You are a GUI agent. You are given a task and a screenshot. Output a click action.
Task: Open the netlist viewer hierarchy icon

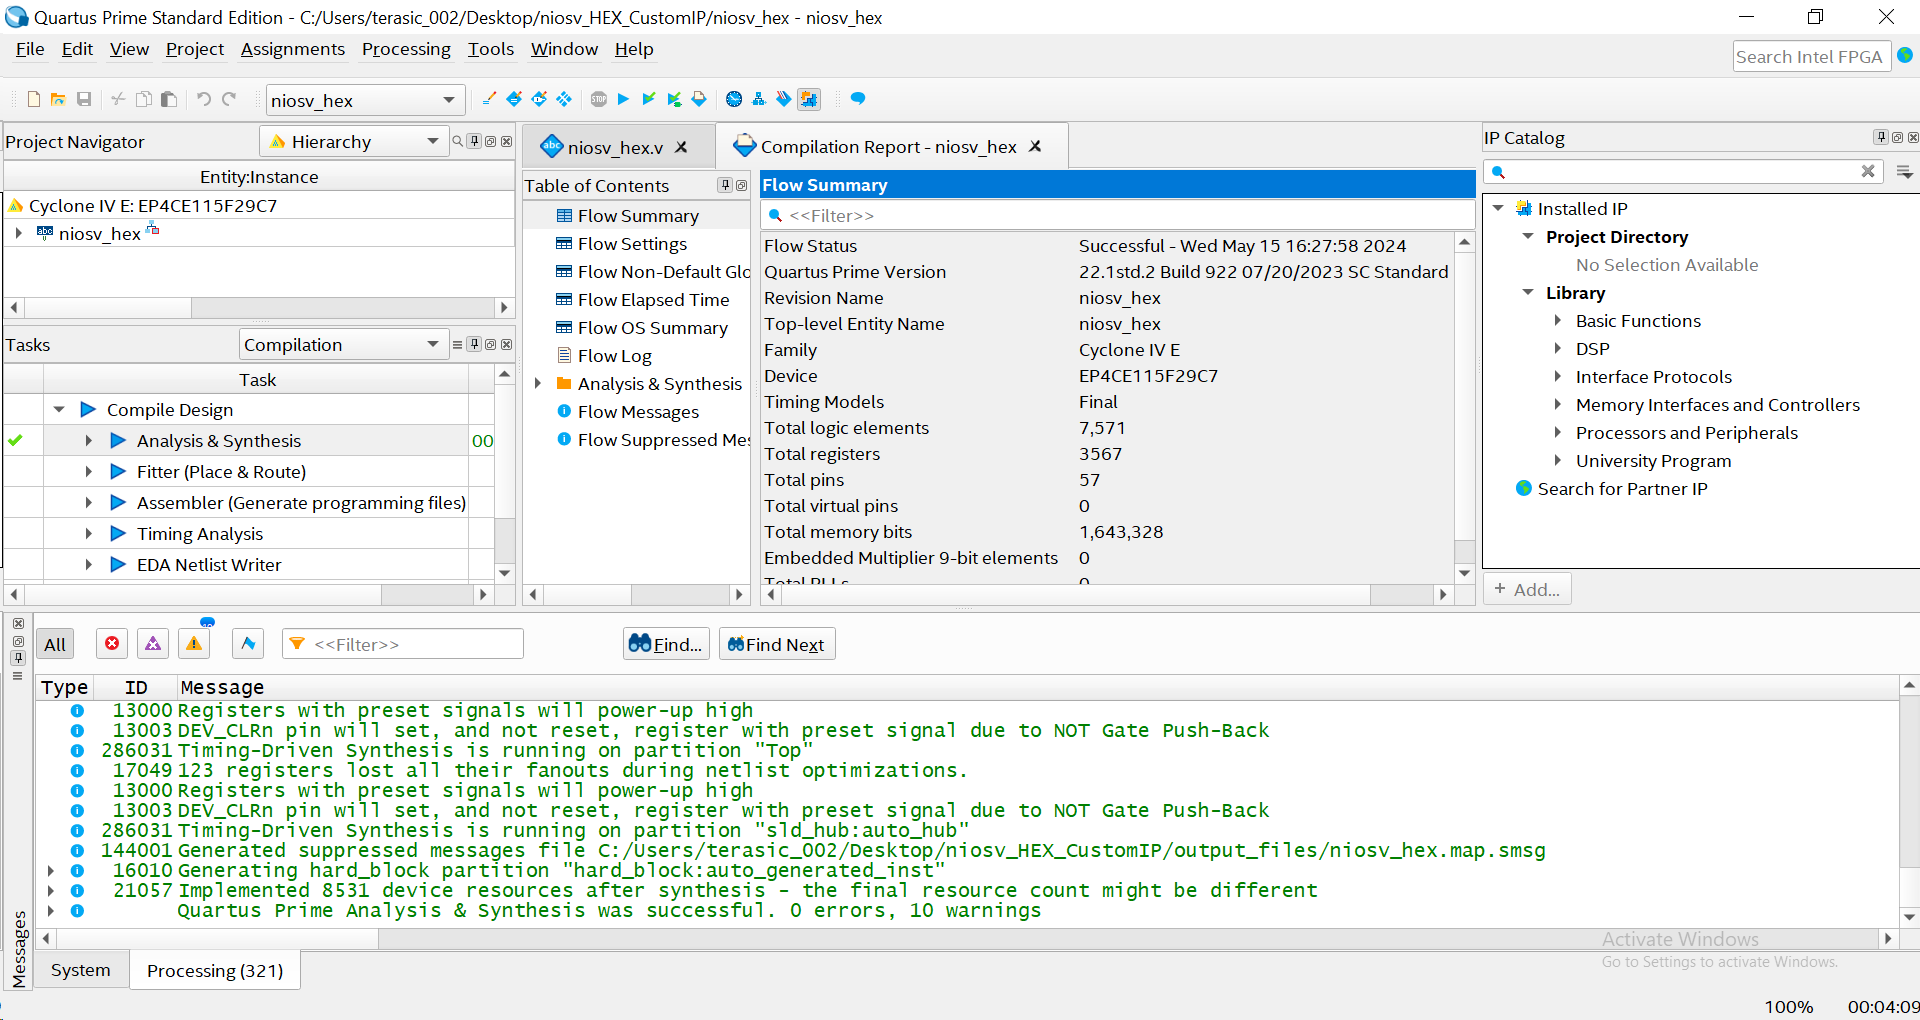click(x=759, y=99)
